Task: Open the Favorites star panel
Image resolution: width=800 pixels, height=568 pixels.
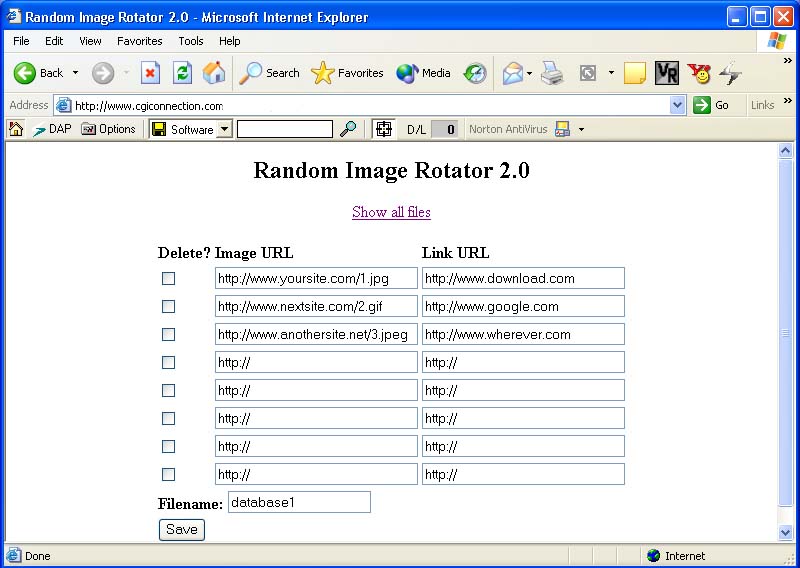Action: [x=347, y=73]
